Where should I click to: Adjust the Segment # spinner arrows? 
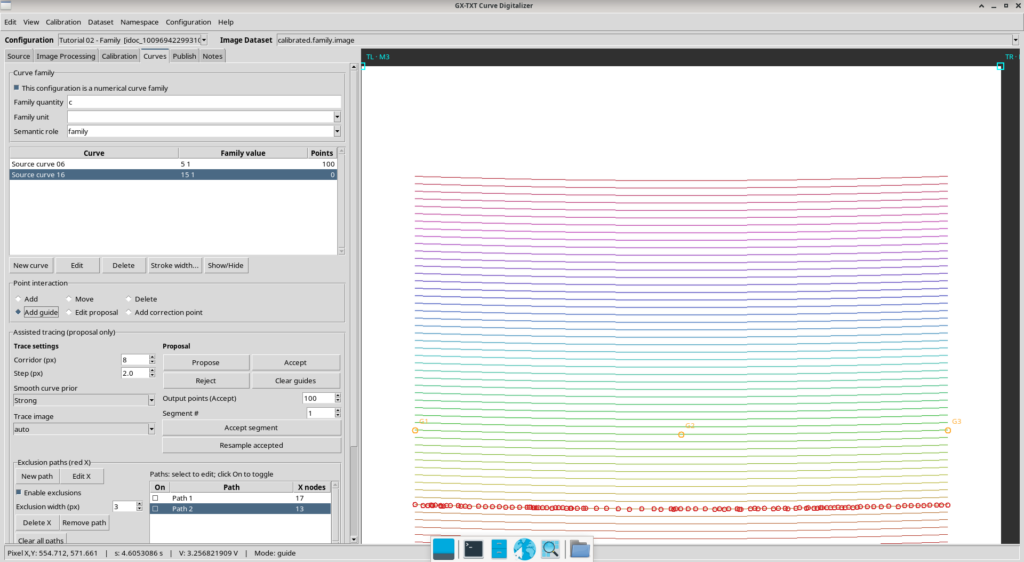(338, 413)
